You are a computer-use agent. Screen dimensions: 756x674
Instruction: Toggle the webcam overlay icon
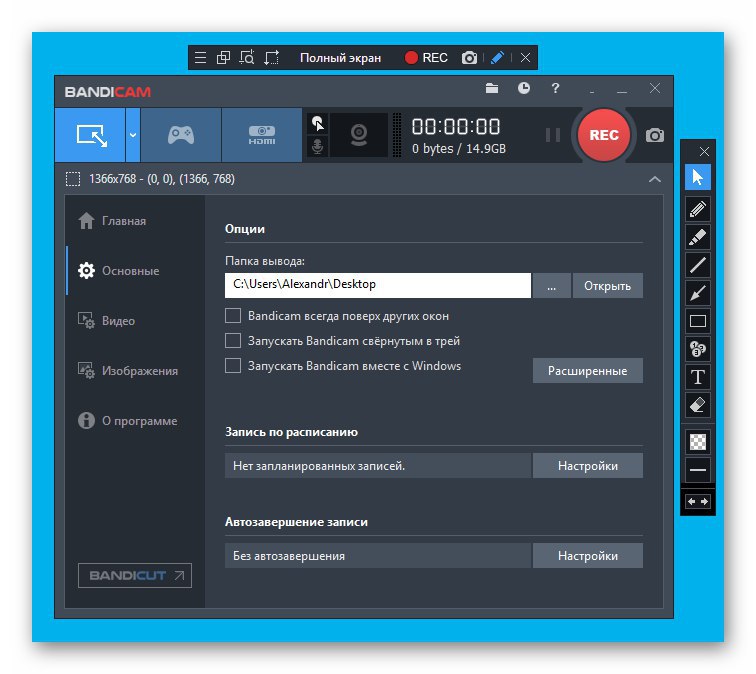pyautogui.click(x=359, y=135)
